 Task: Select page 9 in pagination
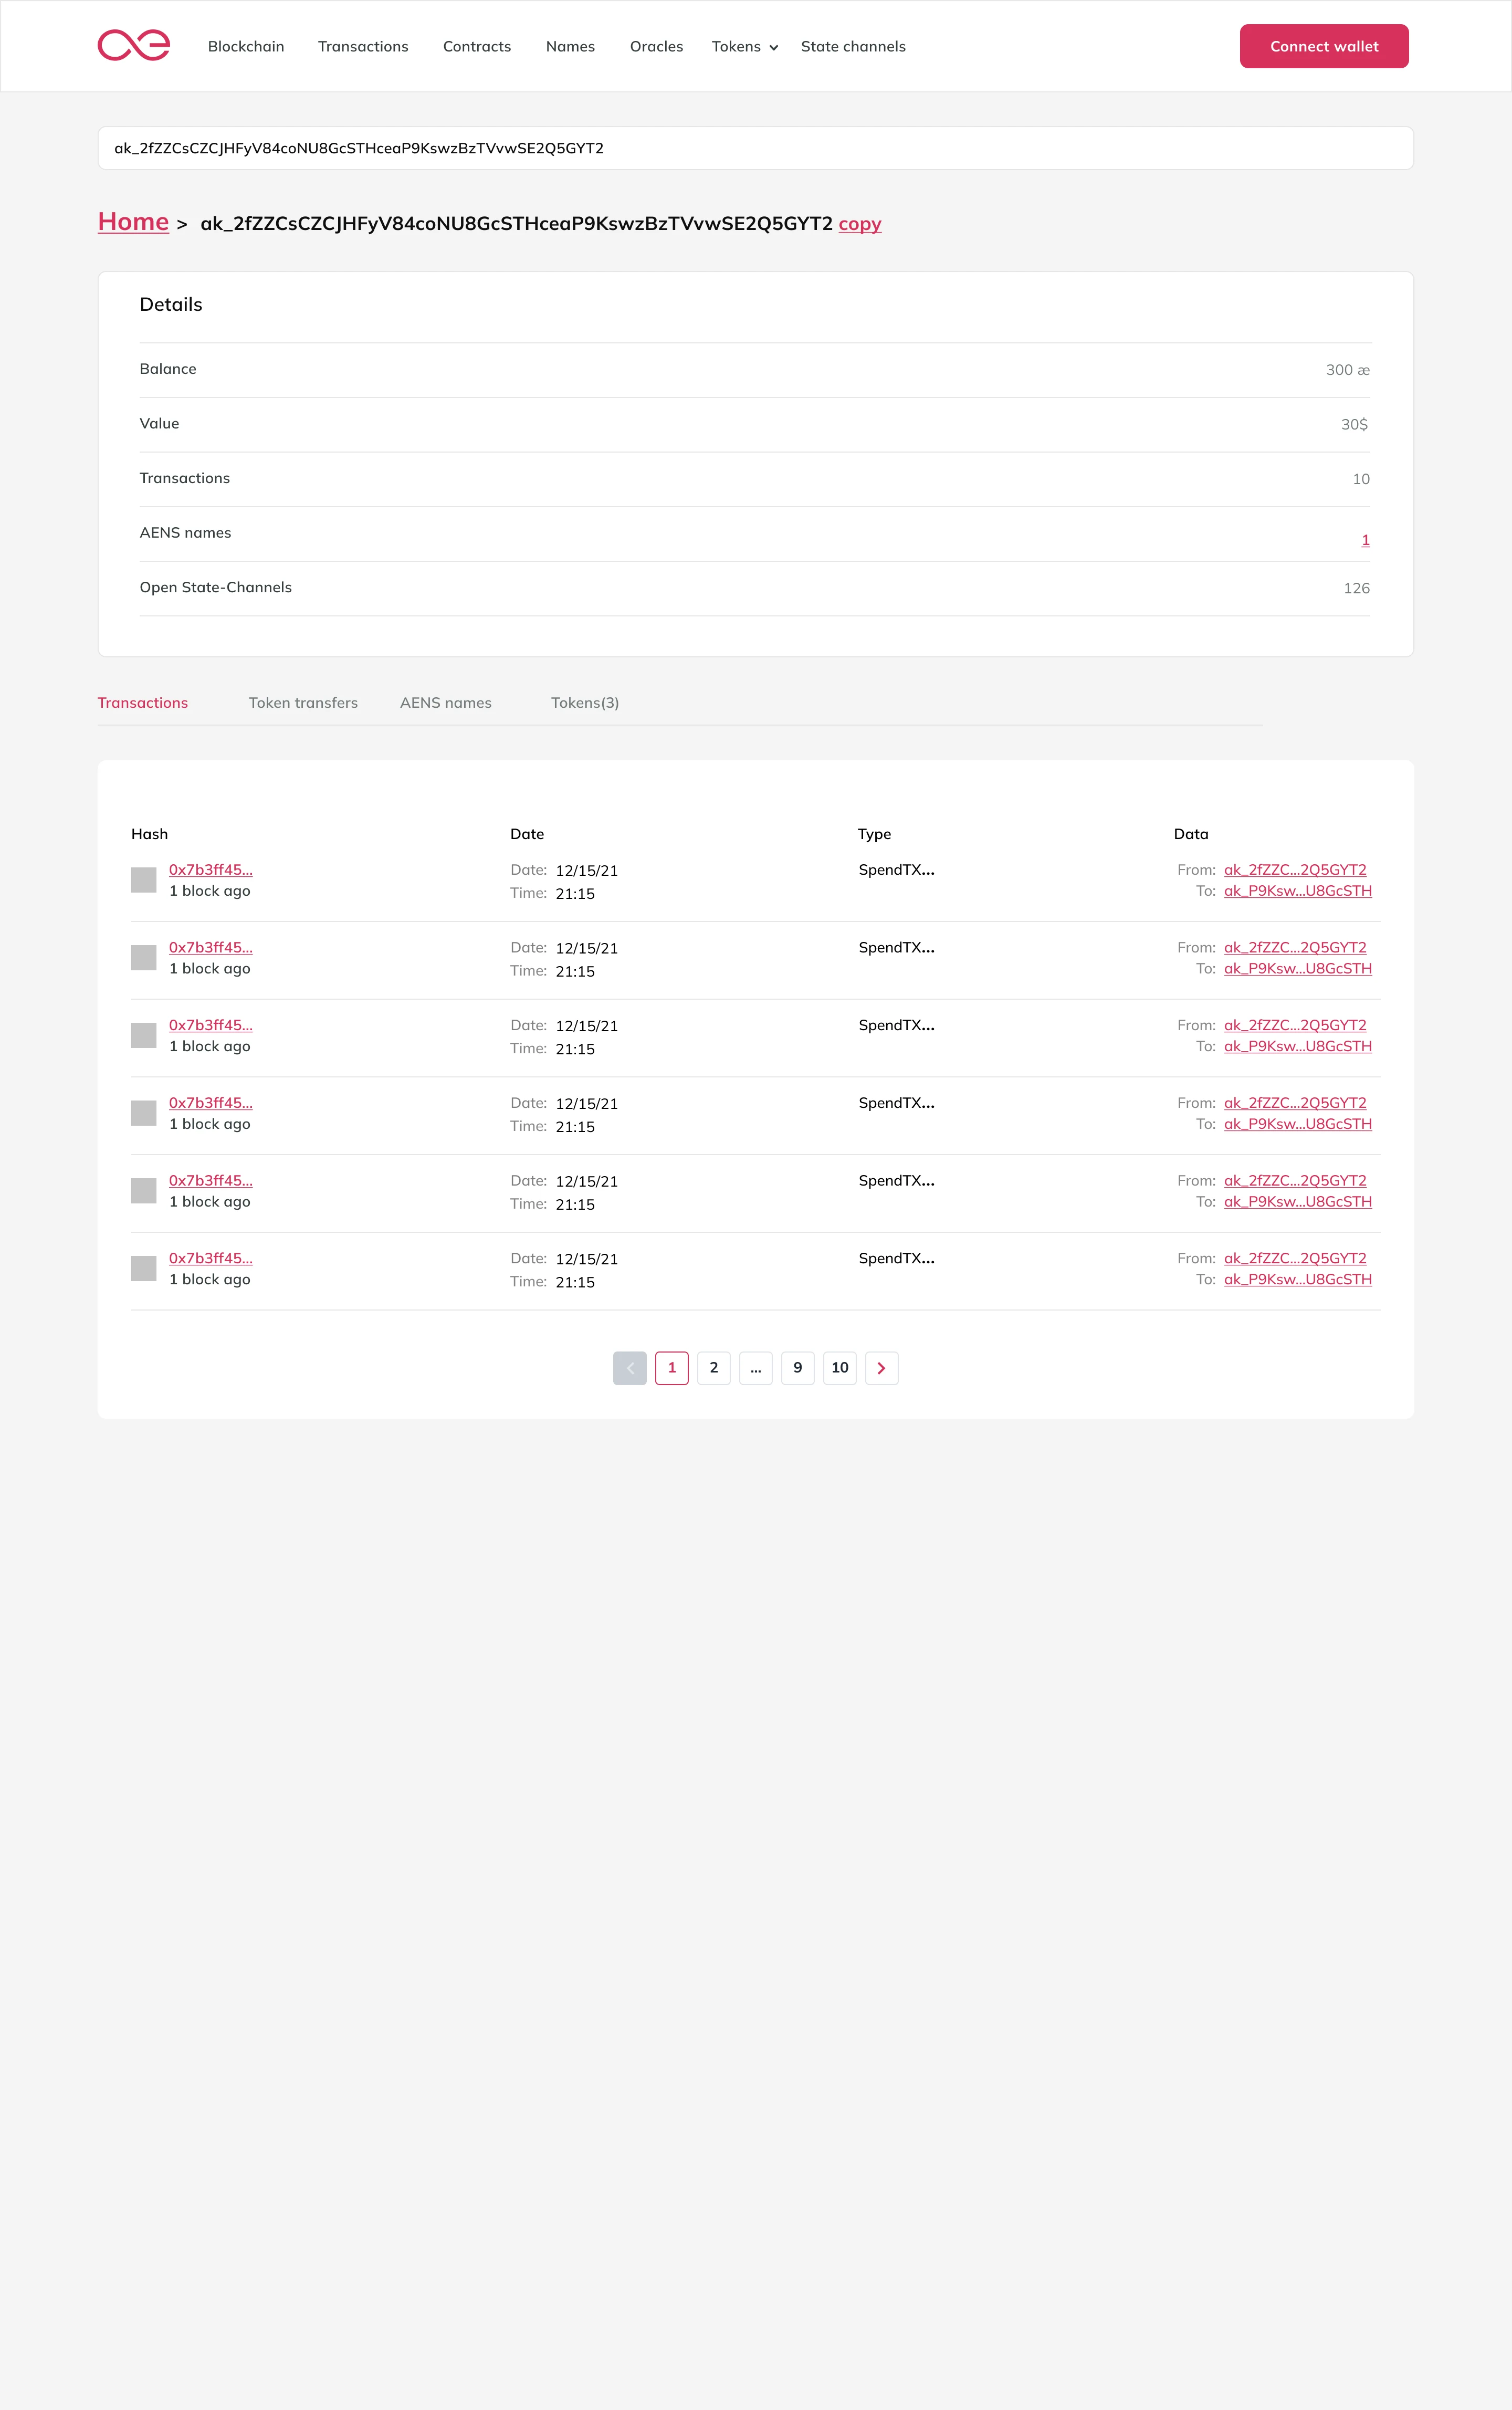[x=798, y=1368]
